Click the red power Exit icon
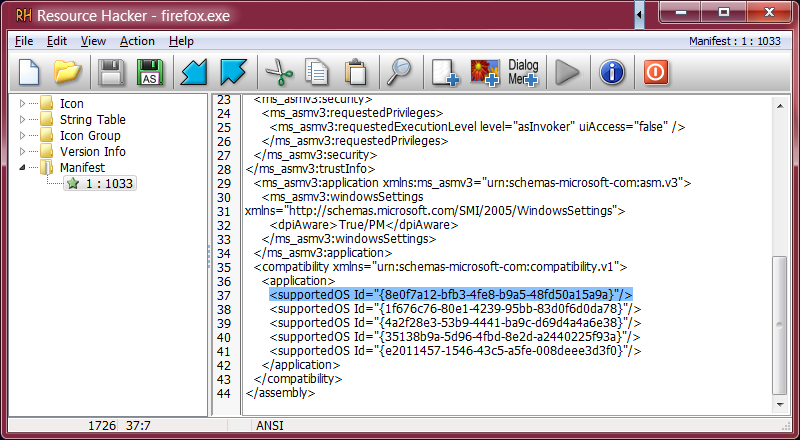Viewport: 800px width, 440px height. [x=656, y=71]
